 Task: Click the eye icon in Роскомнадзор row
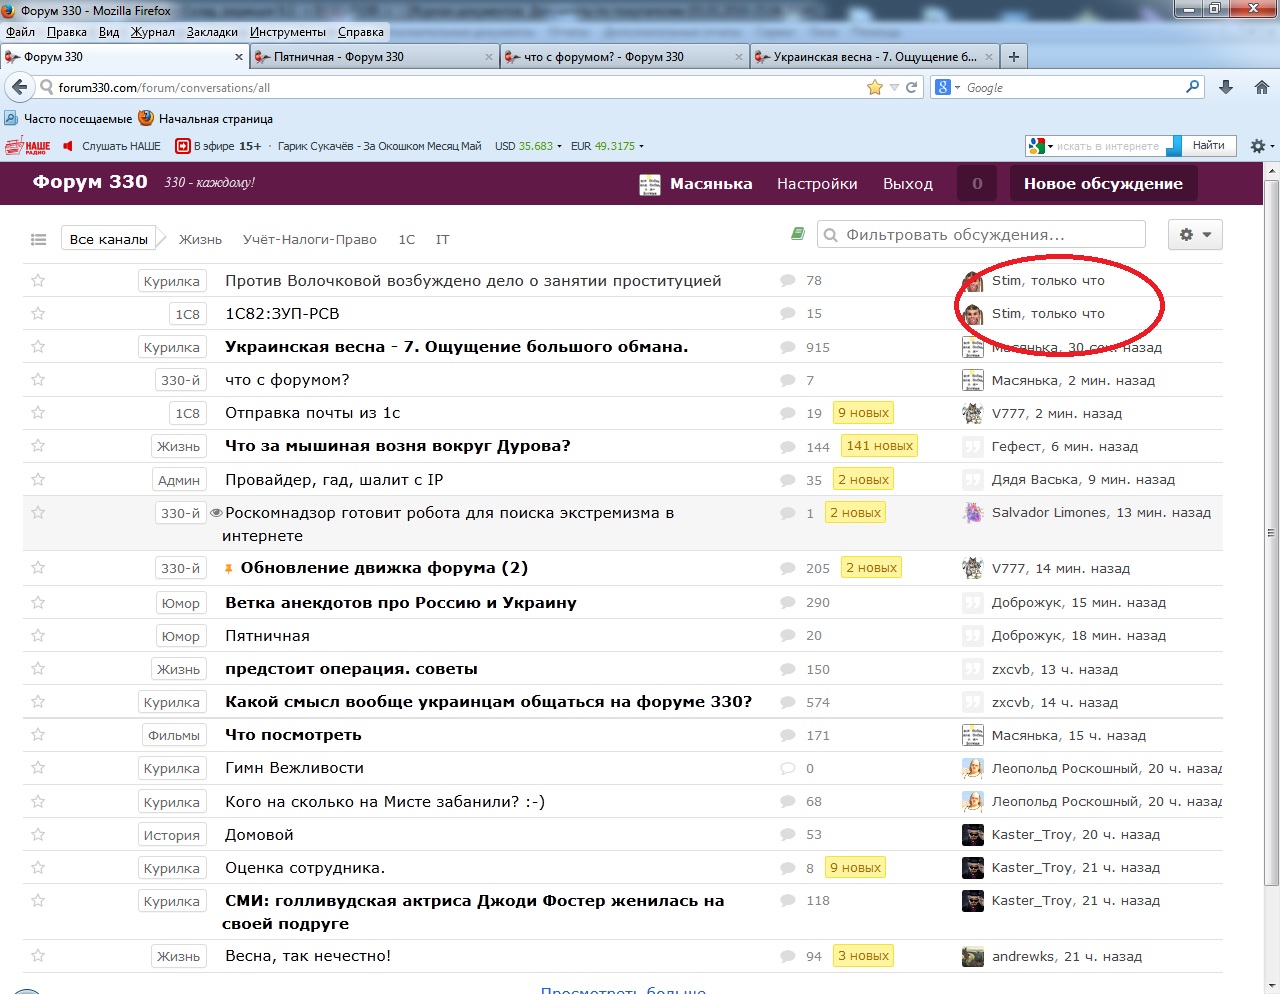pyautogui.click(x=215, y=513)
